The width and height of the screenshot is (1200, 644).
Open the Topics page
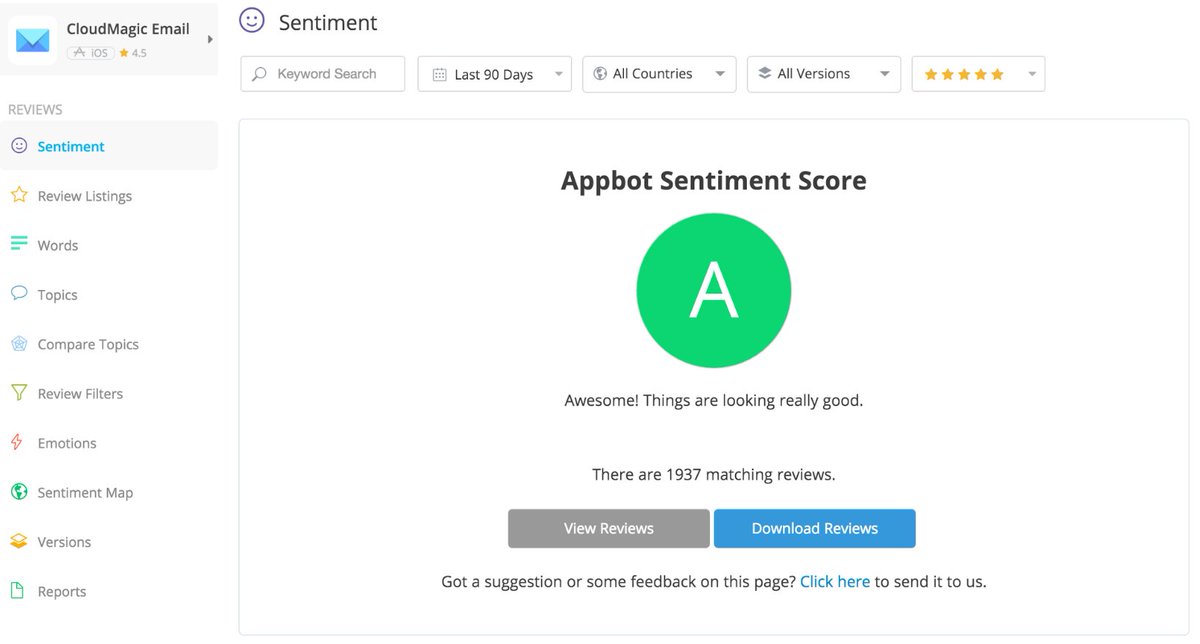(57, 295)
